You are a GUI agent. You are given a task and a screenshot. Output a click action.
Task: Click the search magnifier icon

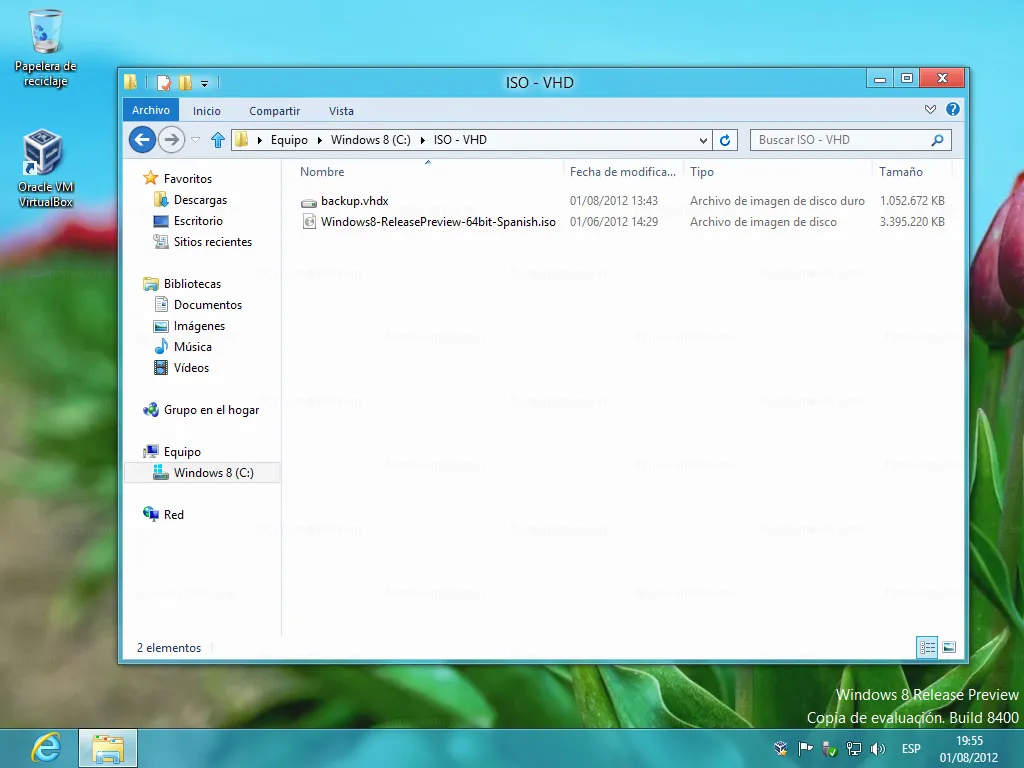click(937, 140)
